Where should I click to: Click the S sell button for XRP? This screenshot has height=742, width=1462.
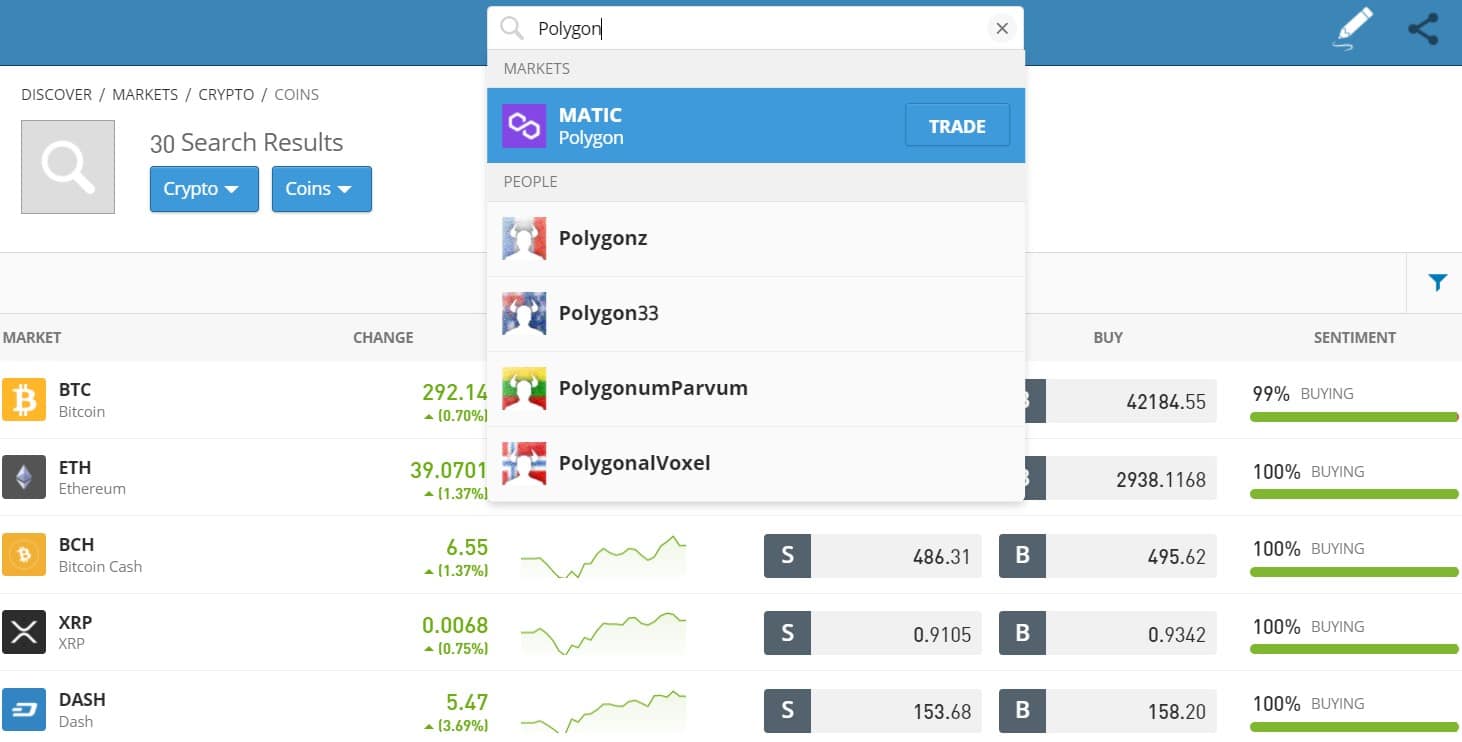787,633
